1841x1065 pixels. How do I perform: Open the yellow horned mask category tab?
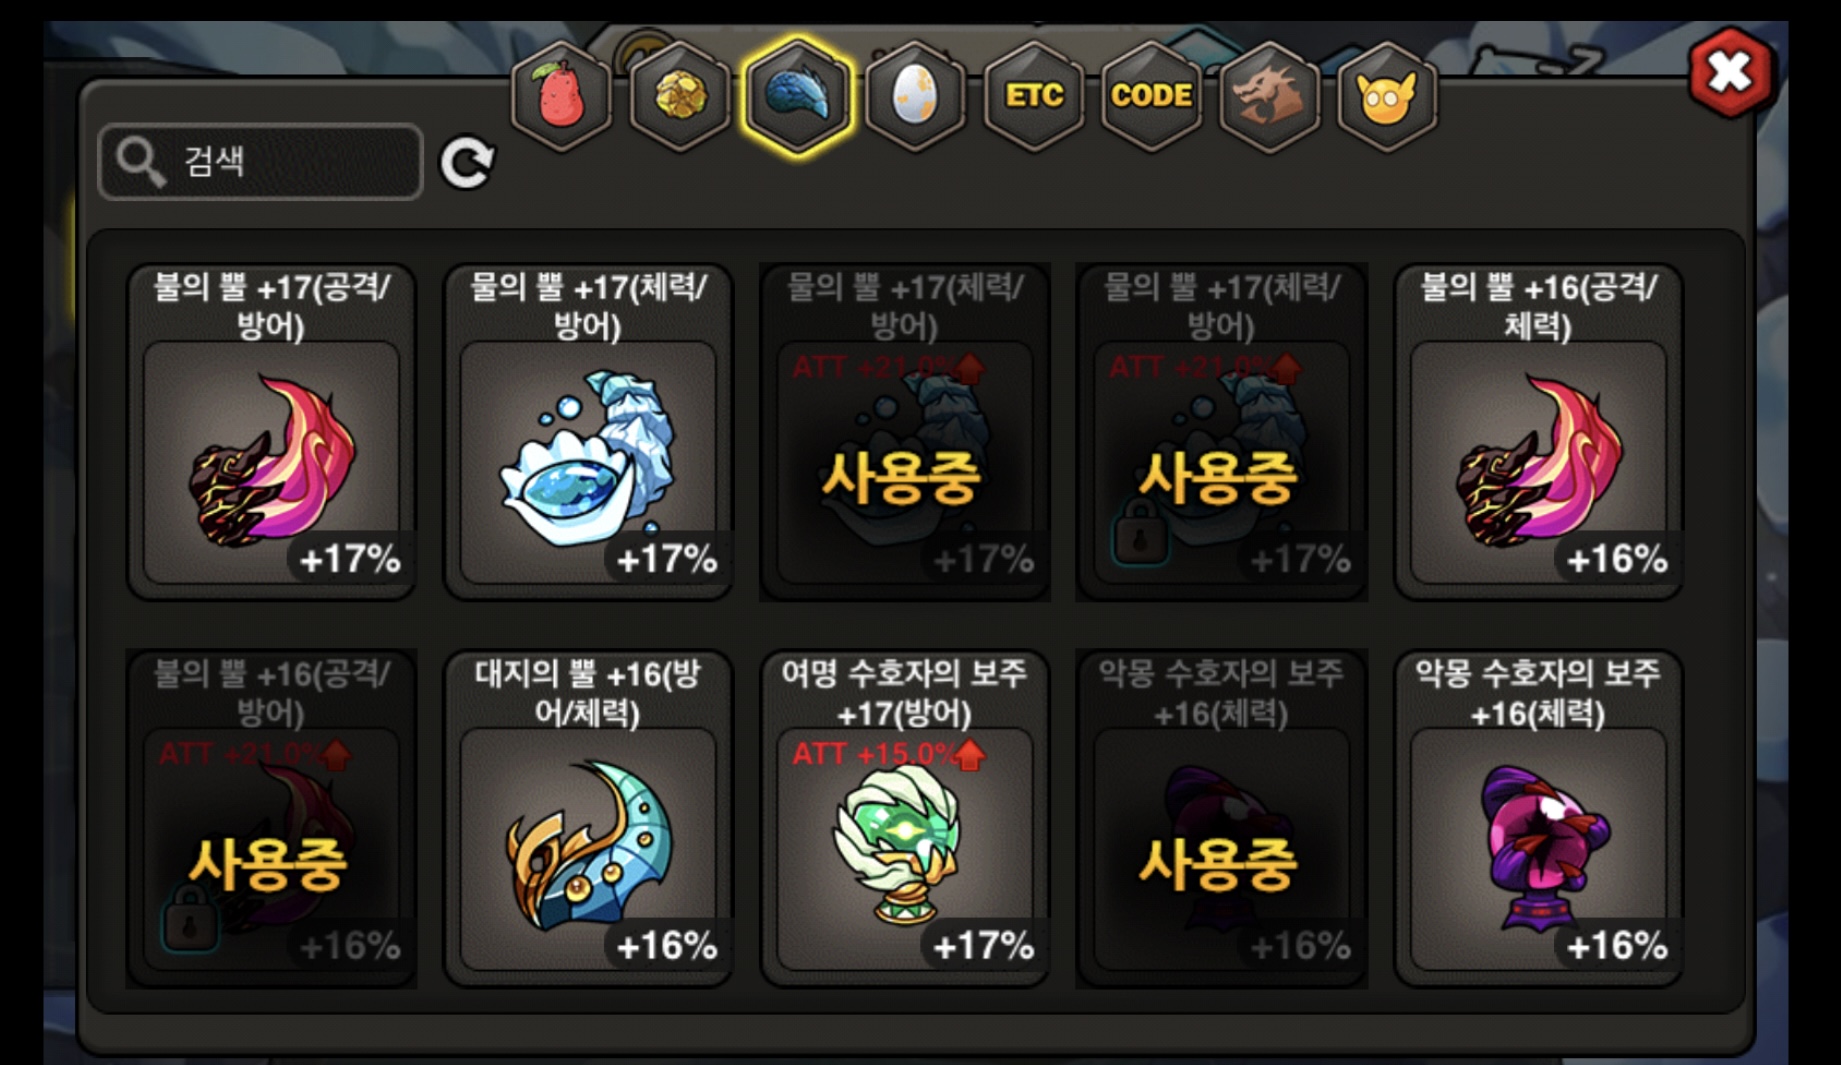pyautogui.click(x=1387, y=96)
